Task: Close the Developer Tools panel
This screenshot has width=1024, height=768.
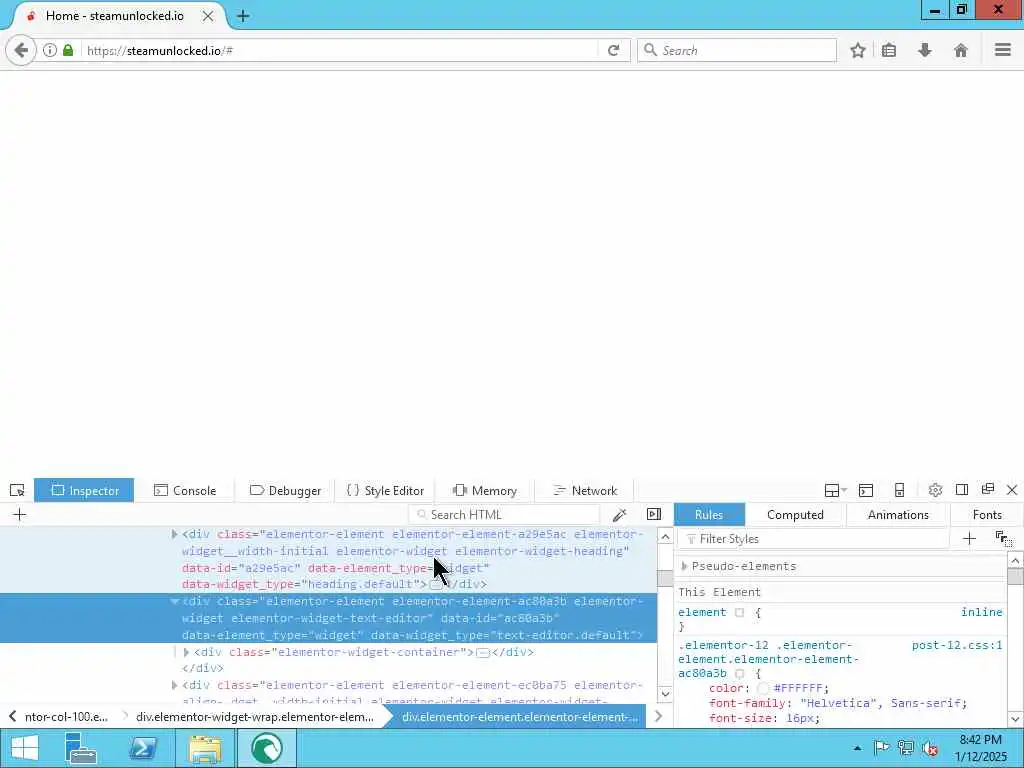Action: pos(1012,490)
